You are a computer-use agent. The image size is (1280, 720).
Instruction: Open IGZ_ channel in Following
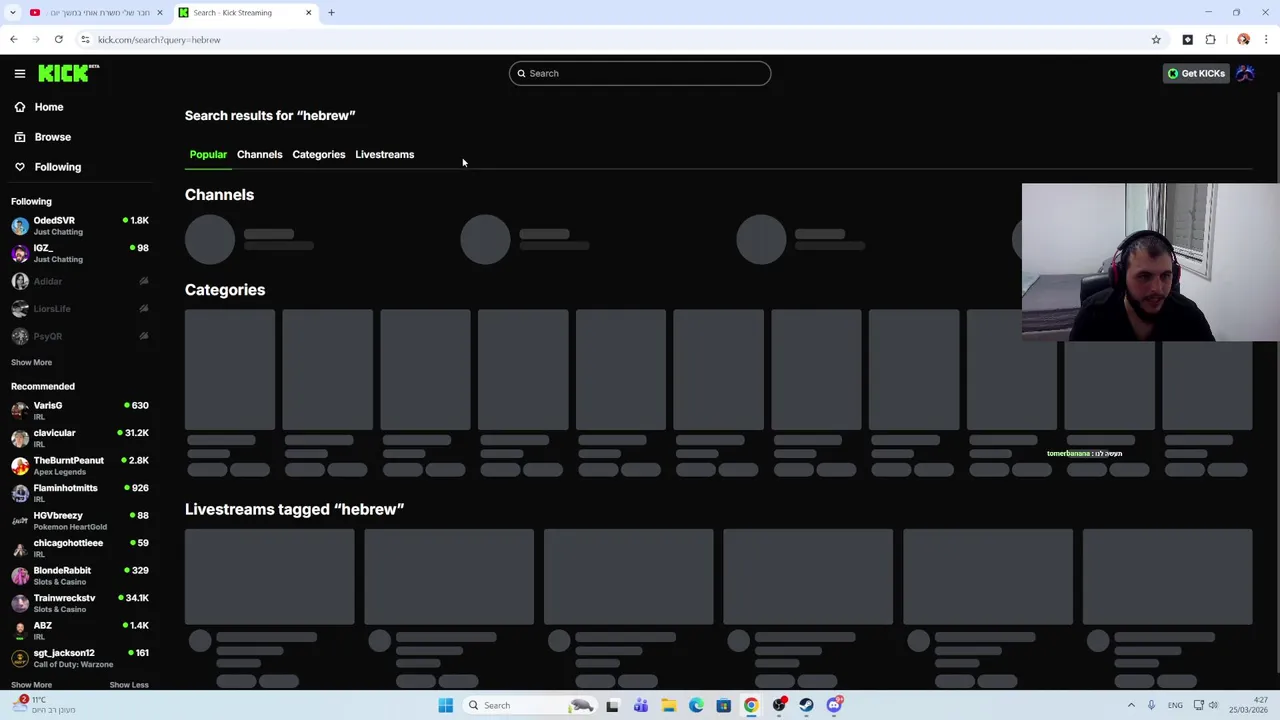(x=80, y=253)
